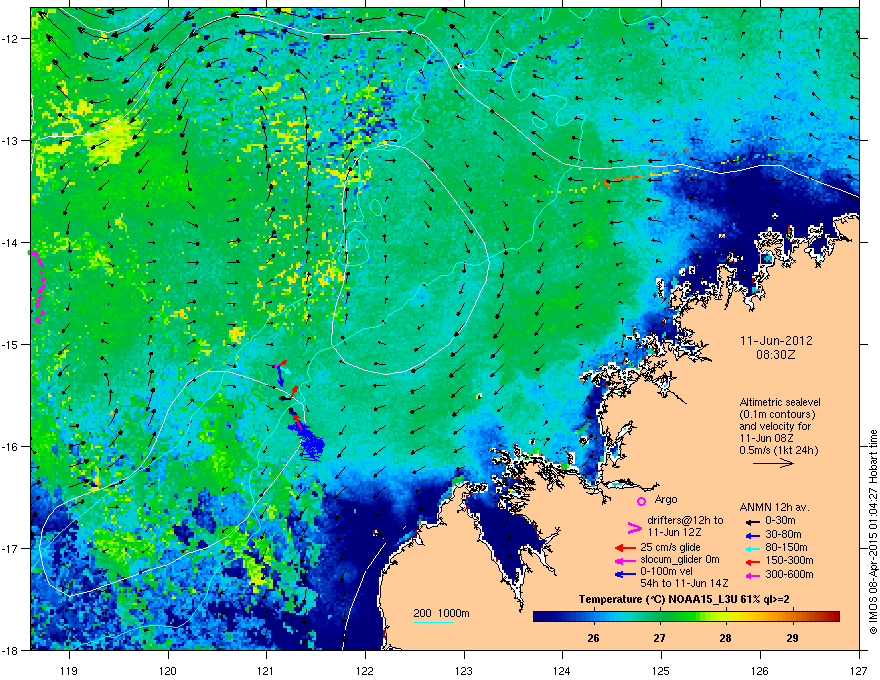Click the '123' longitude axis label
This screenshot has height=680, width=880.
(464, 670)
